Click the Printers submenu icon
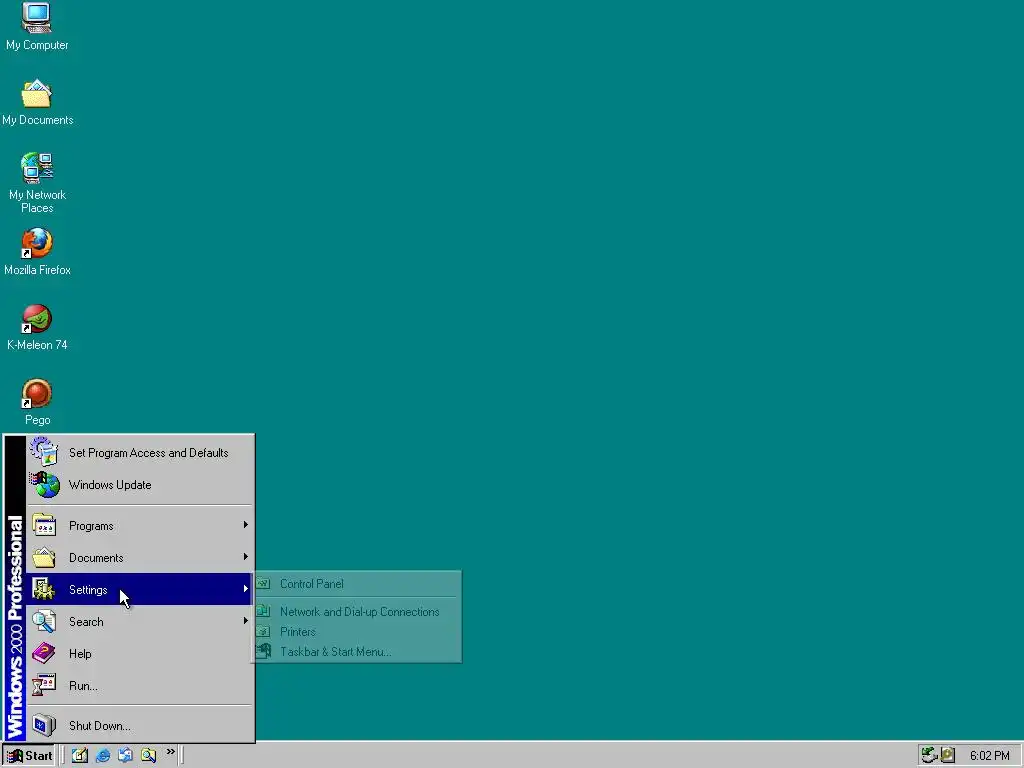 264,632
